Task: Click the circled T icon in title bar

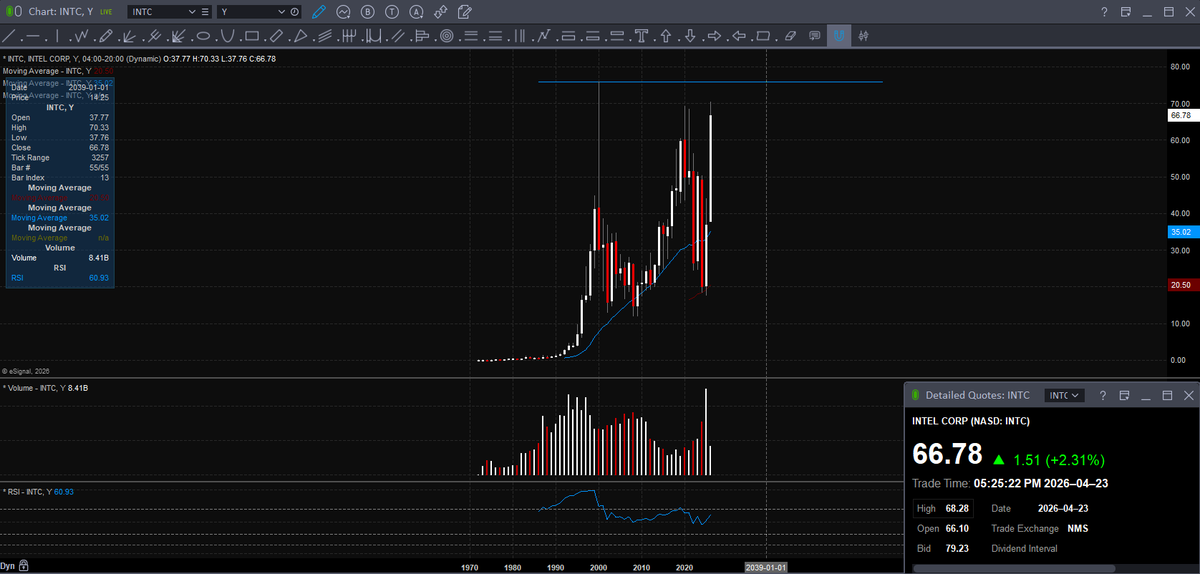Action: coord(391,12)
